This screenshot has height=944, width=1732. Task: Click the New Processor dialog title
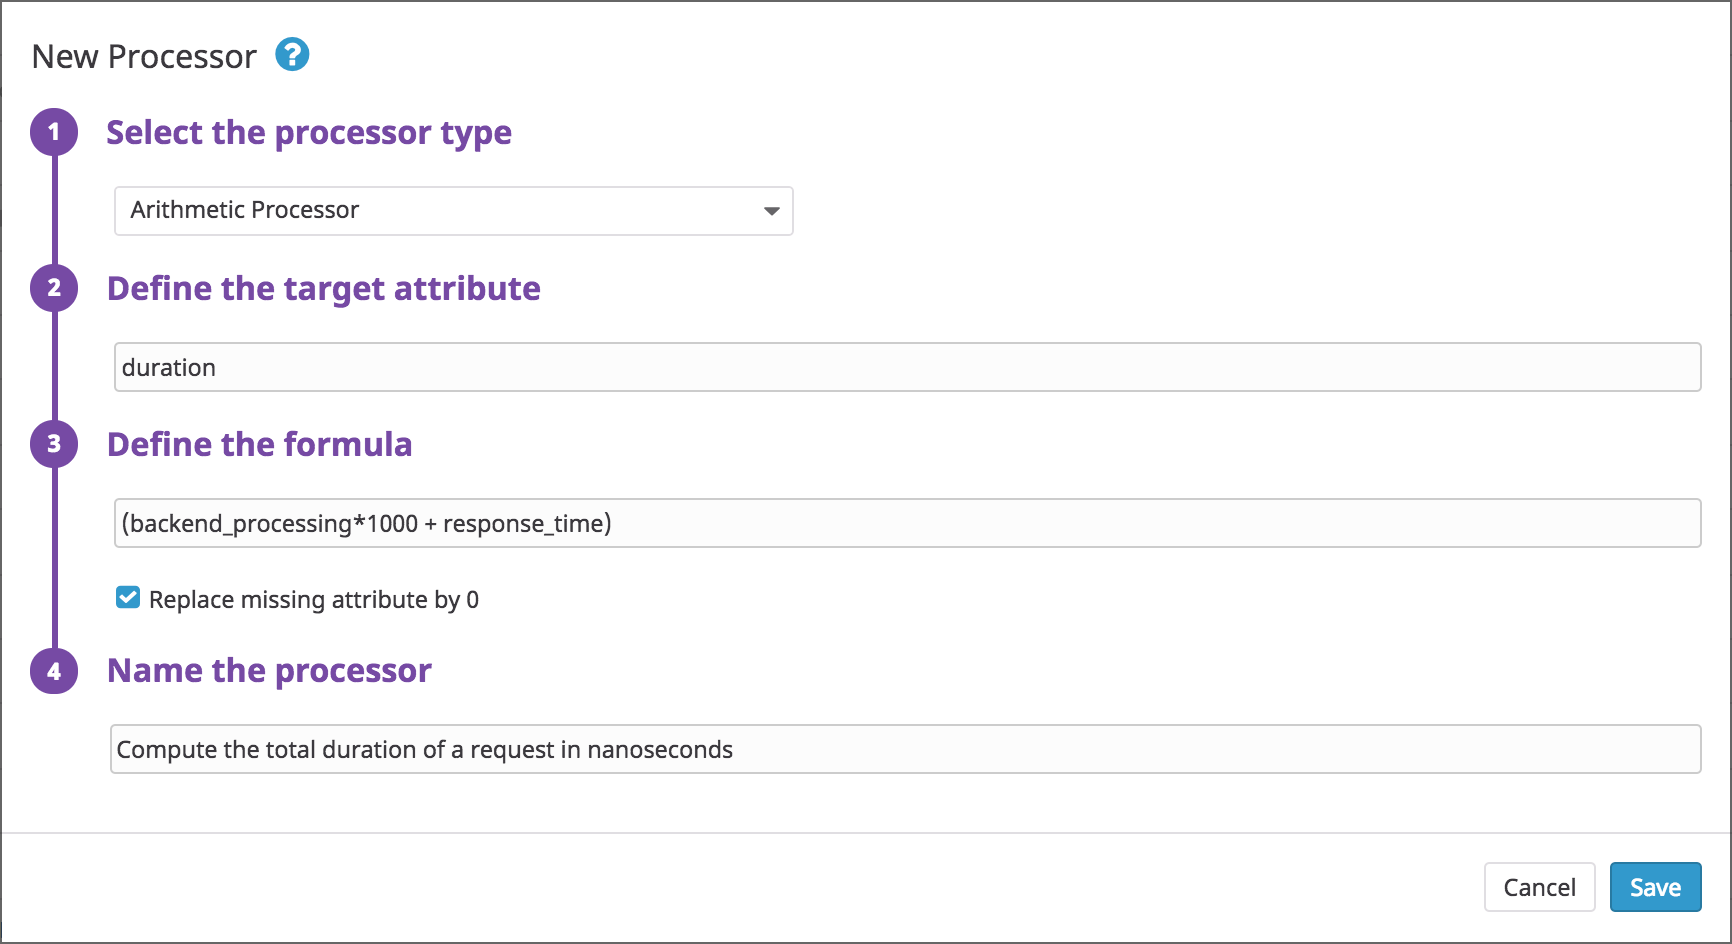pyautogui.click(x=144, y=57)
